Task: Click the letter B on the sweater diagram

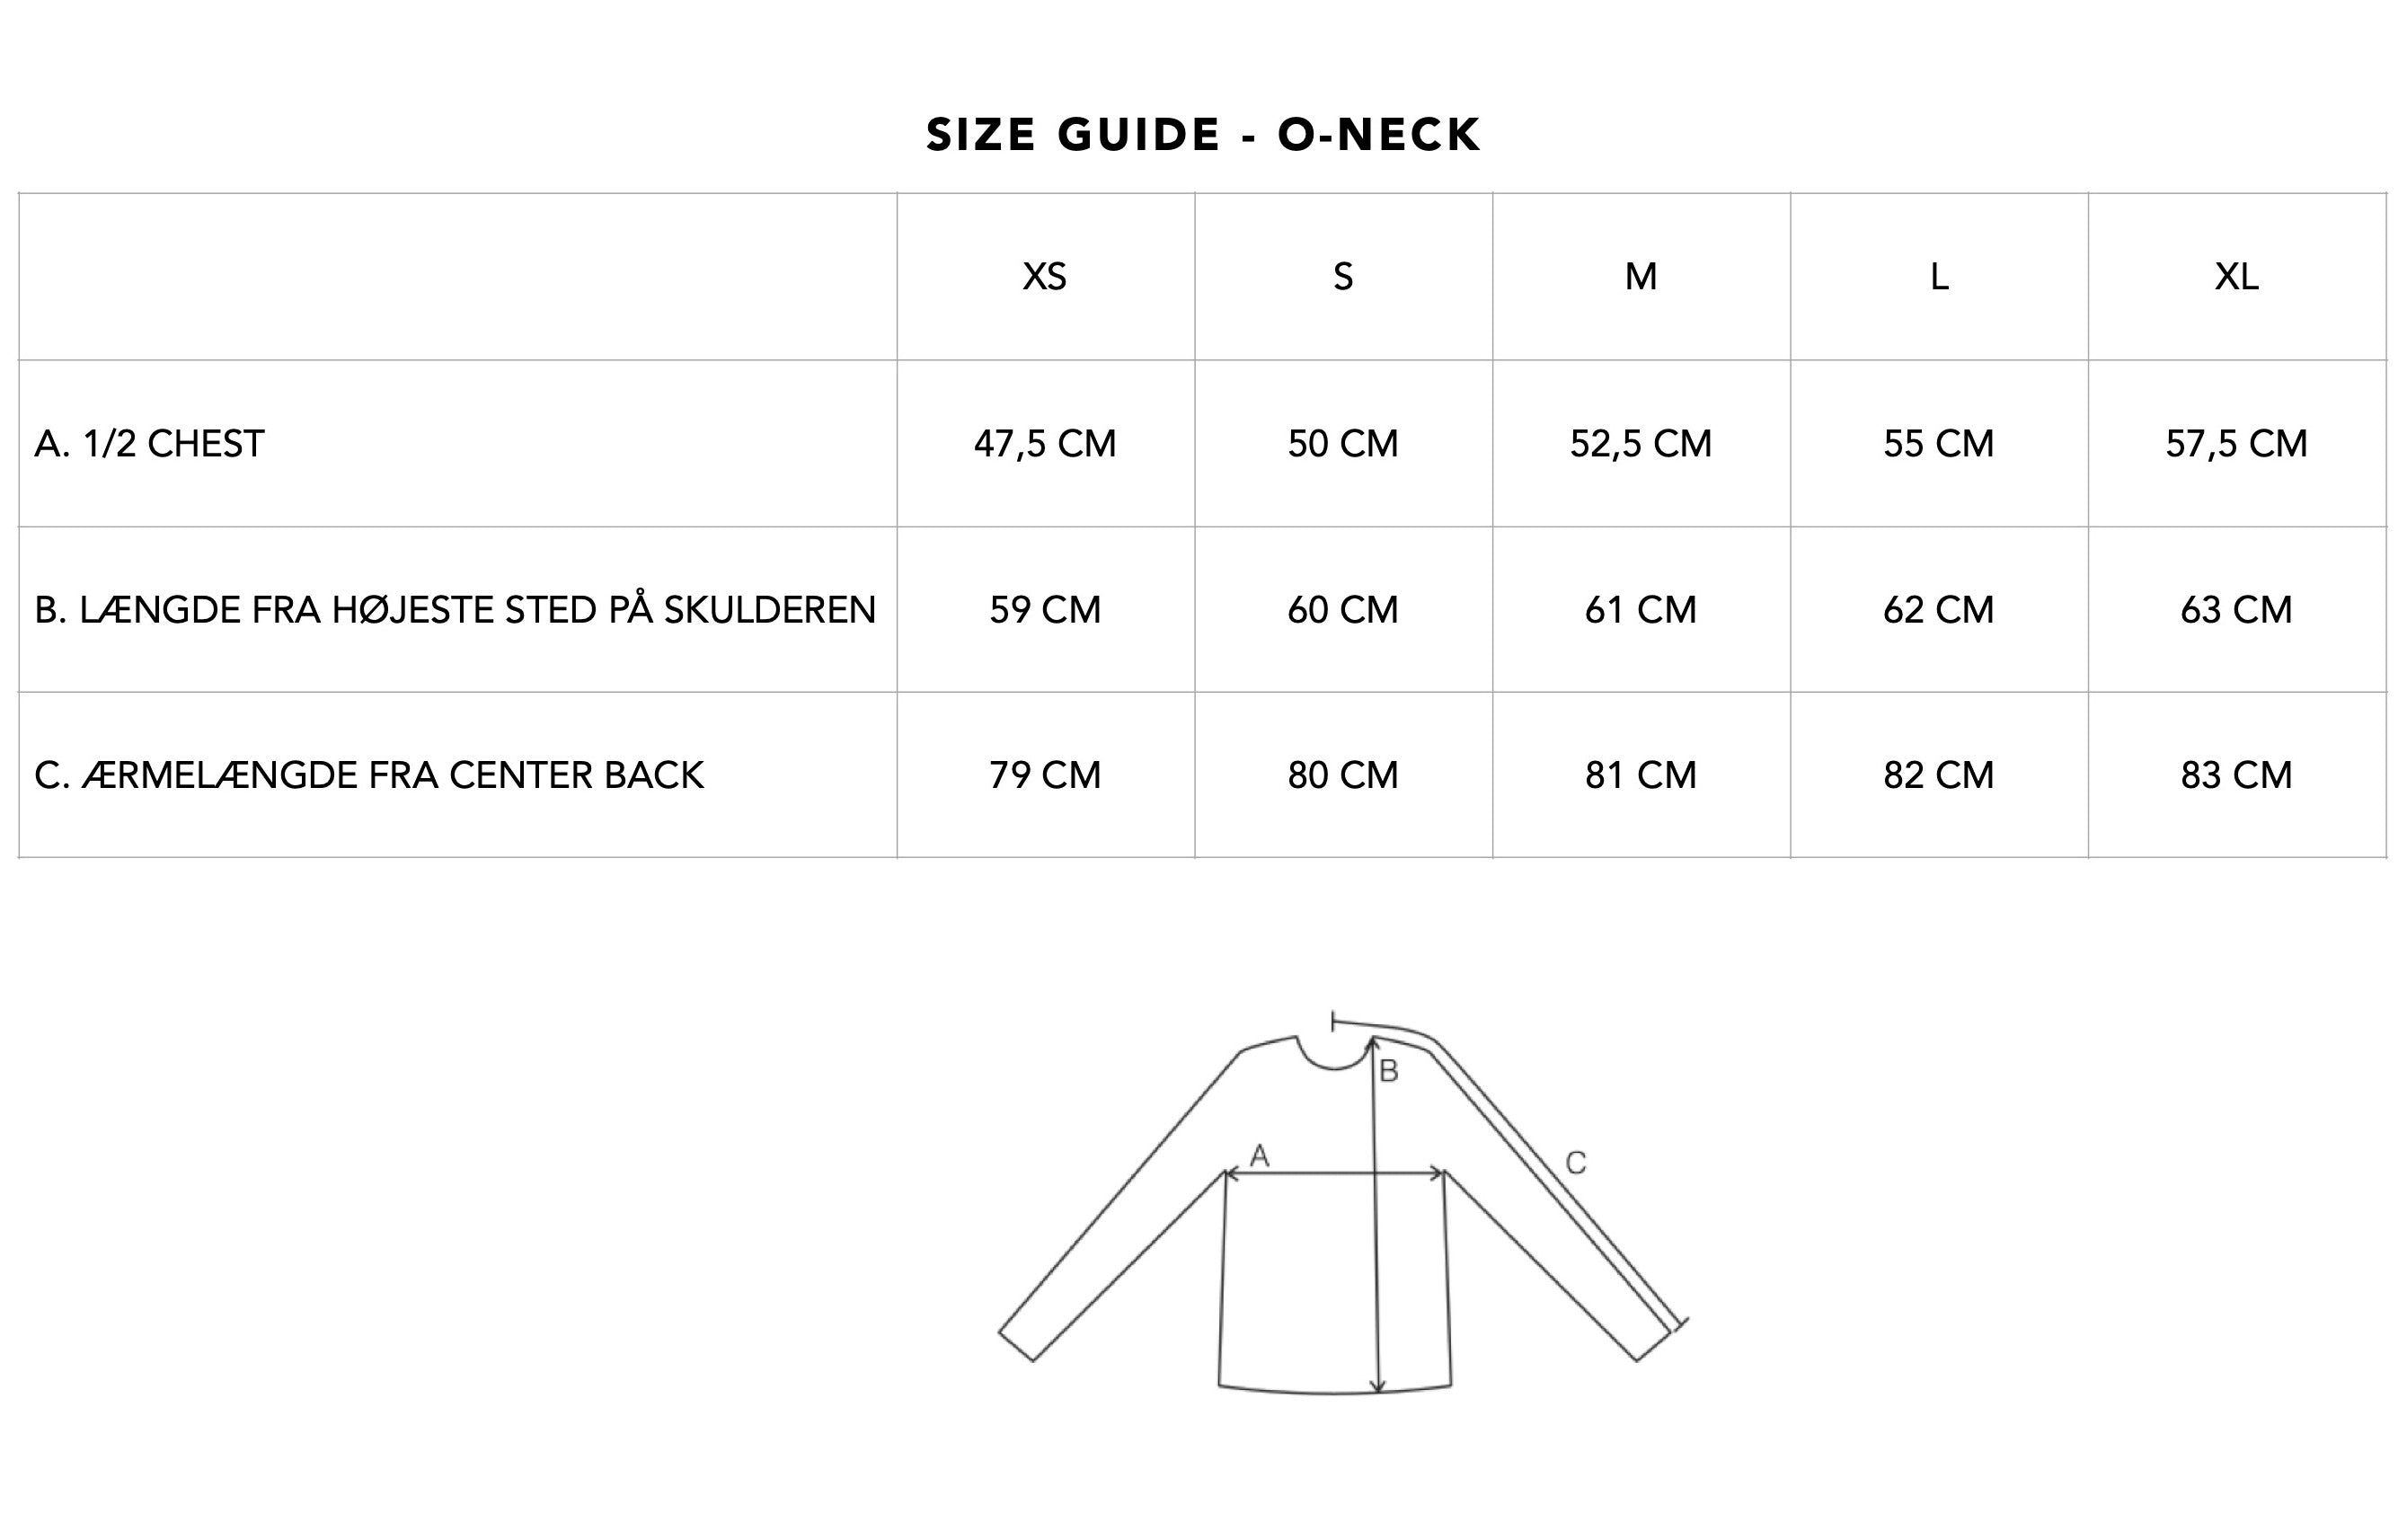Action: [x=1389, y=1072]
